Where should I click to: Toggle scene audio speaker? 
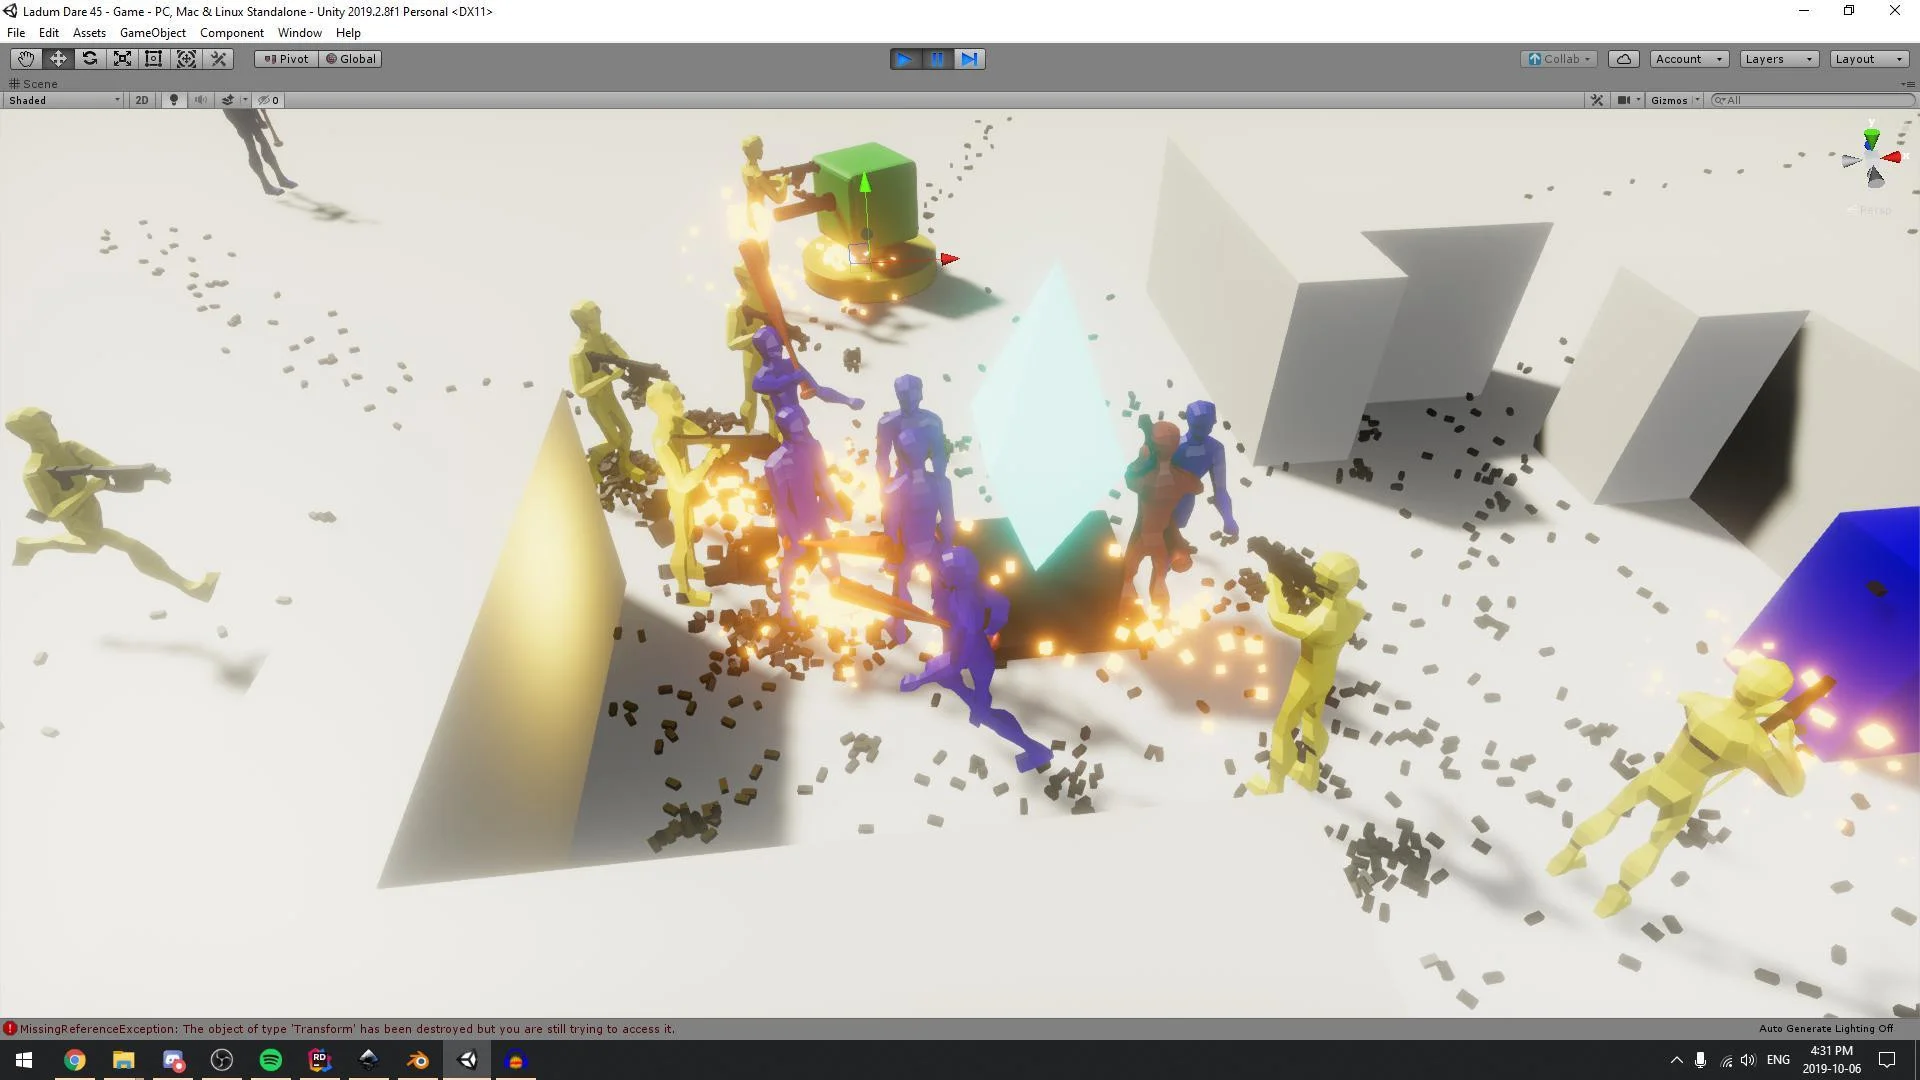click(201, 100)
